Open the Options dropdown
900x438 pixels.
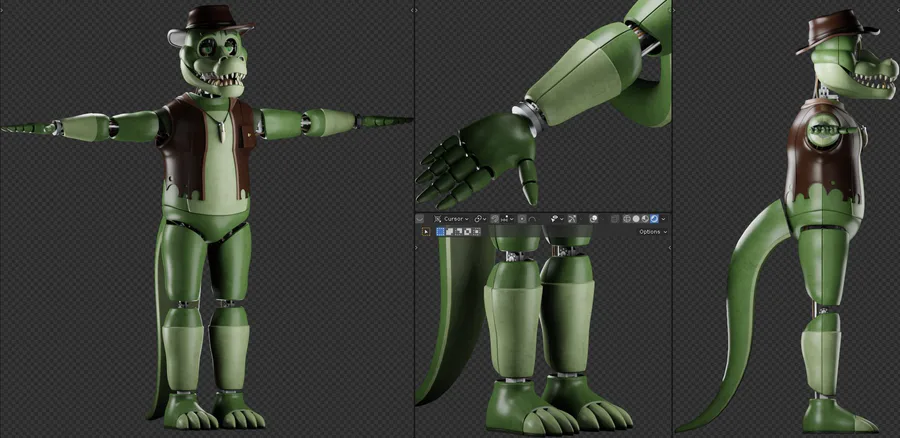[653, 232]
